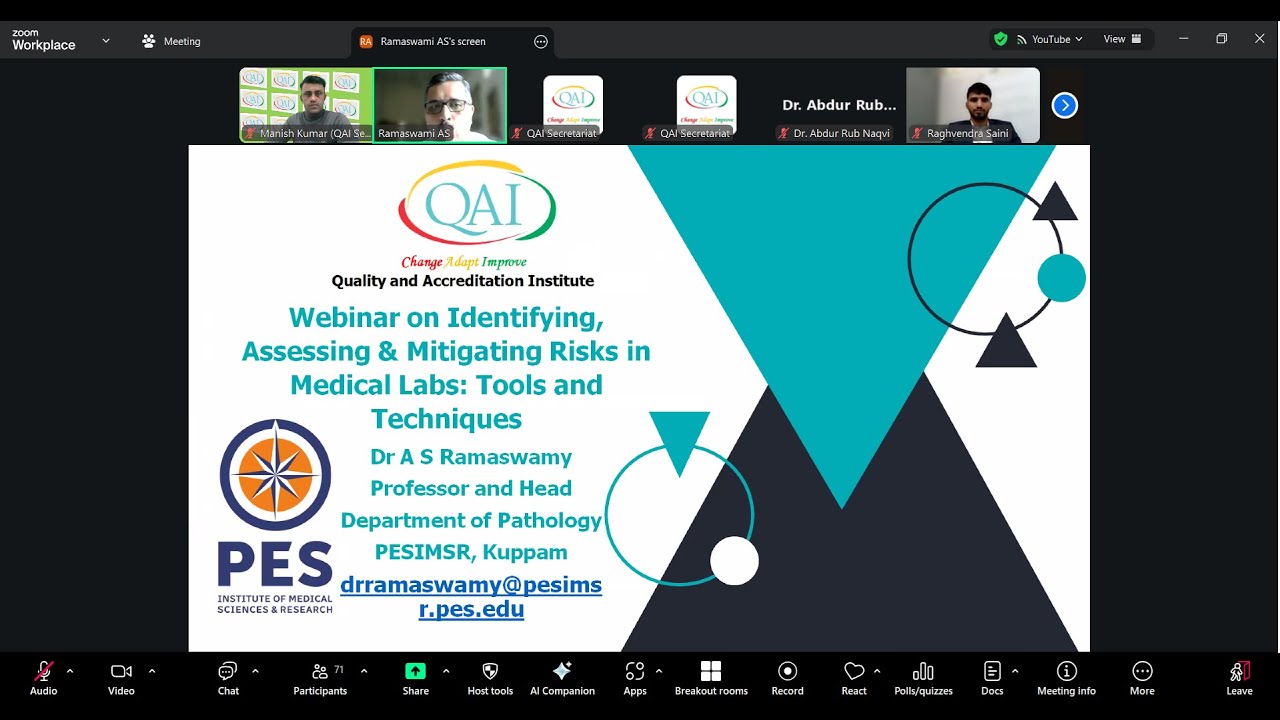Unmute microphone with Audio button
The height and width of the screenshot is (720, 1280).
[43, 678]
